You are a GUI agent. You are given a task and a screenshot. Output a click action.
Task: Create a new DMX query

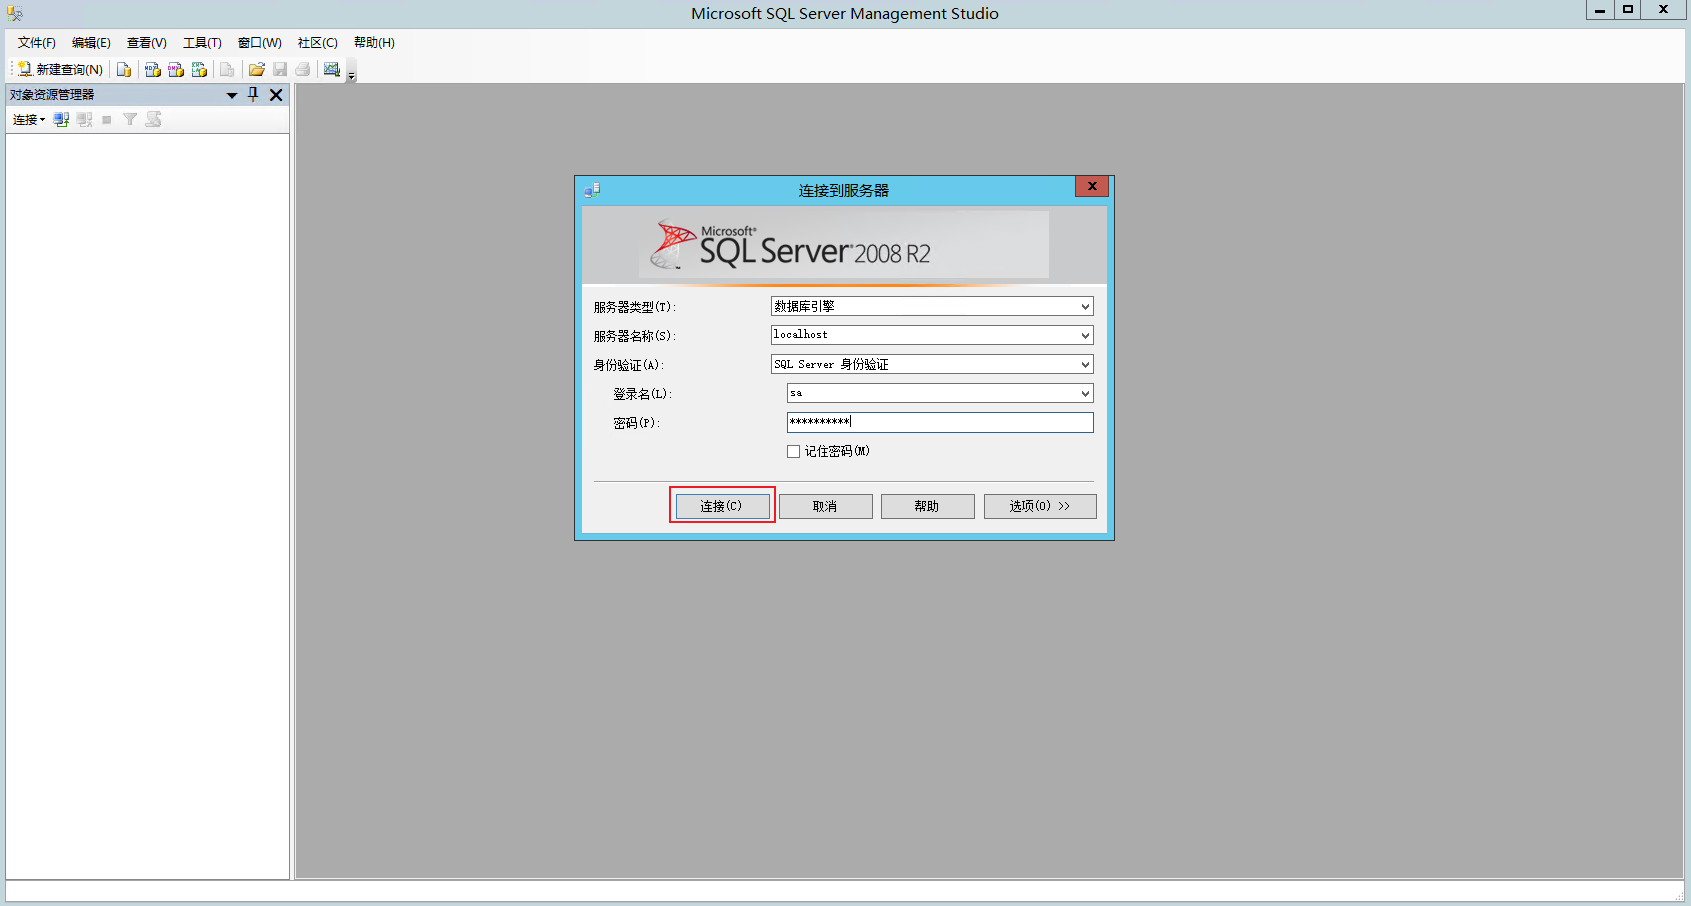point(176,68)
